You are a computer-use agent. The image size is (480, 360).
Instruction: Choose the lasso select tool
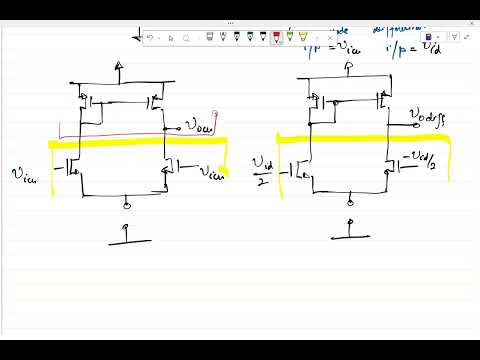pos(186,38)
